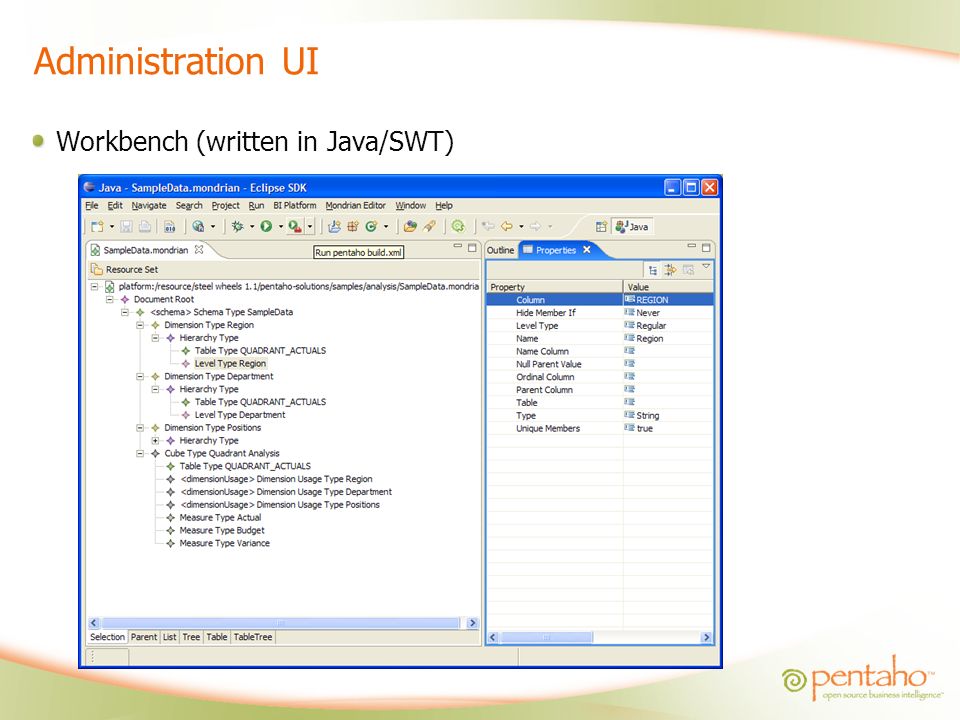Click the green refresh gear icon
The height and width of the screenshot is (720, 960).
pos(458,227)
